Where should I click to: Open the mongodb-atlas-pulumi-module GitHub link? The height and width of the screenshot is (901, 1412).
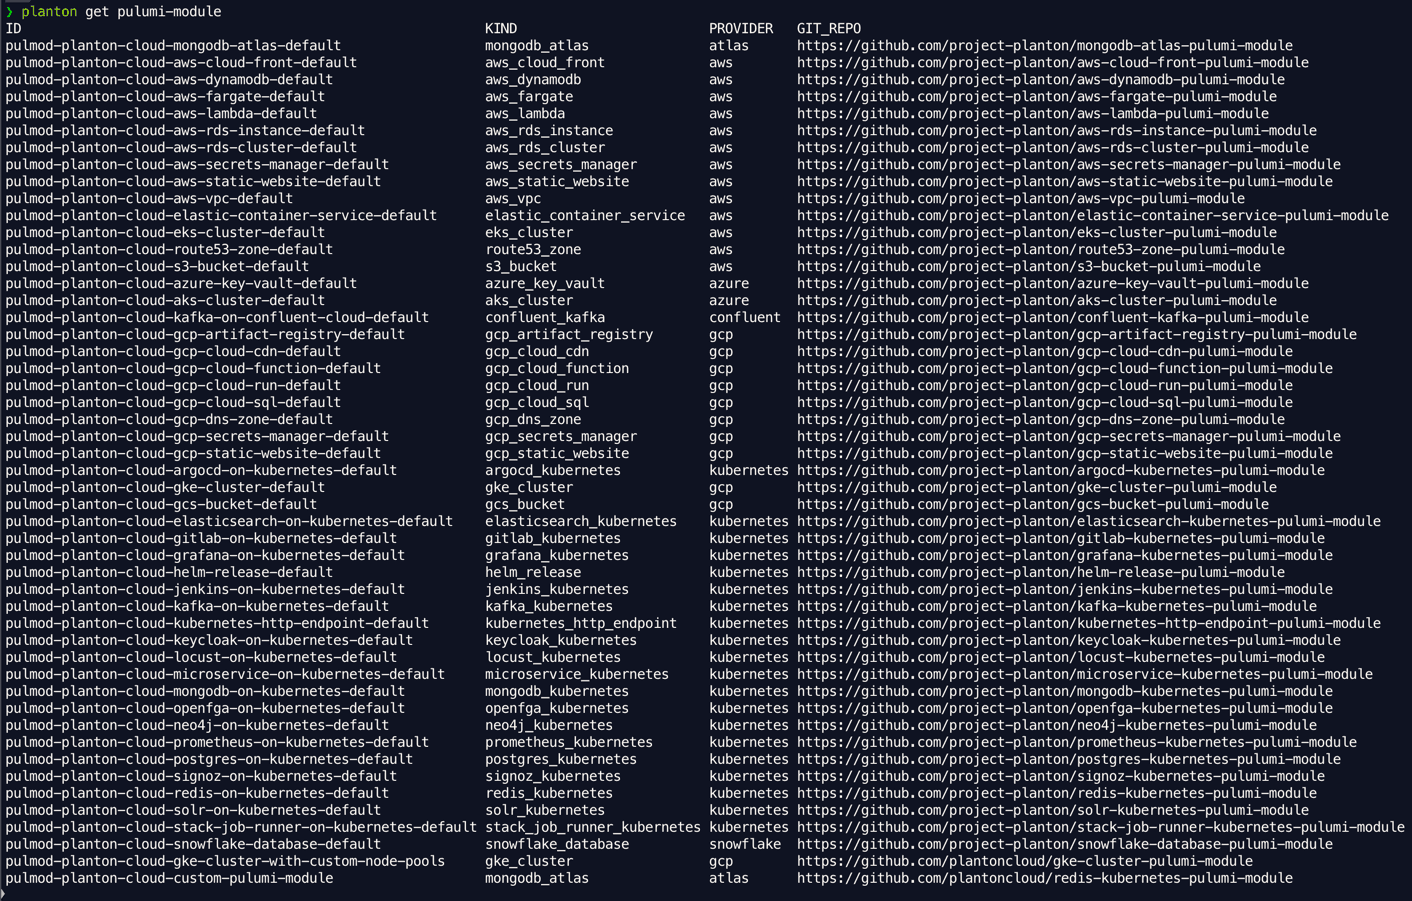coord(1045,45)
